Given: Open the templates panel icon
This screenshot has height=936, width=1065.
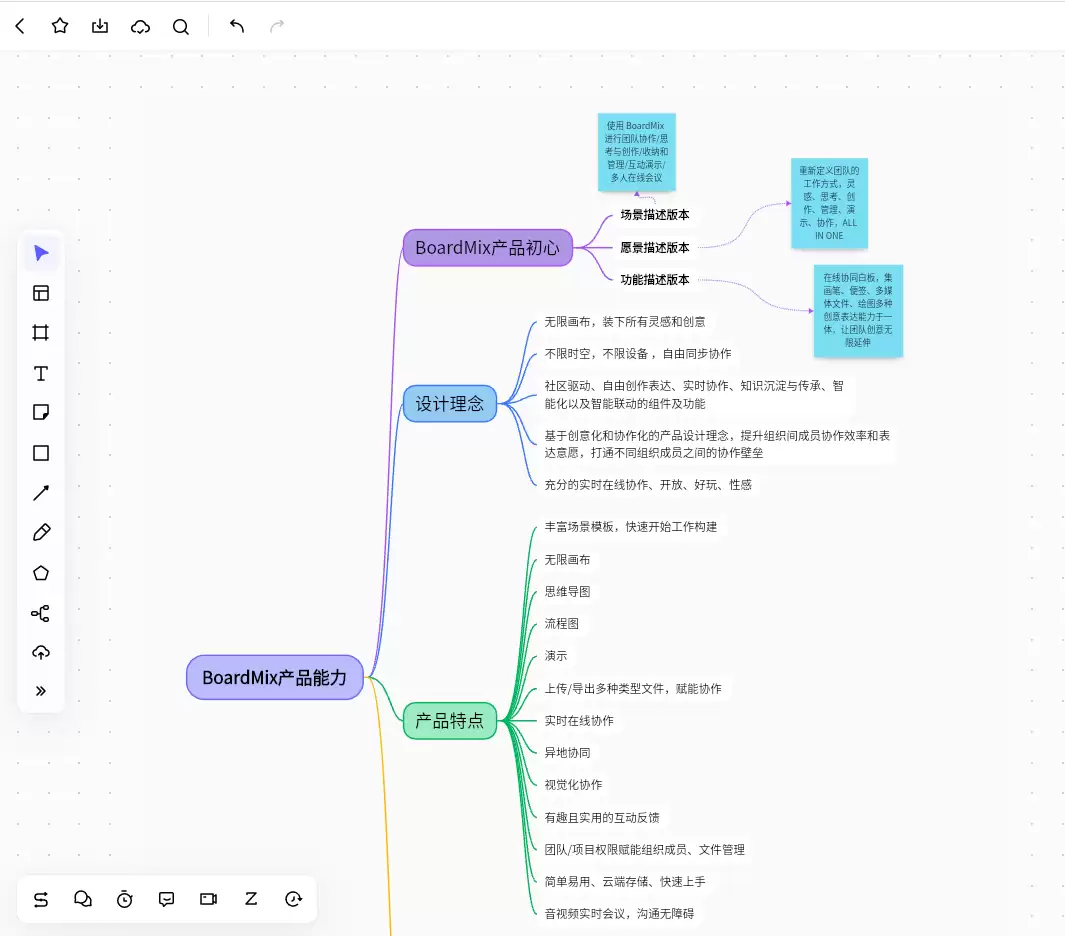Looking at the screenshot, I should (x=41, y=293).
